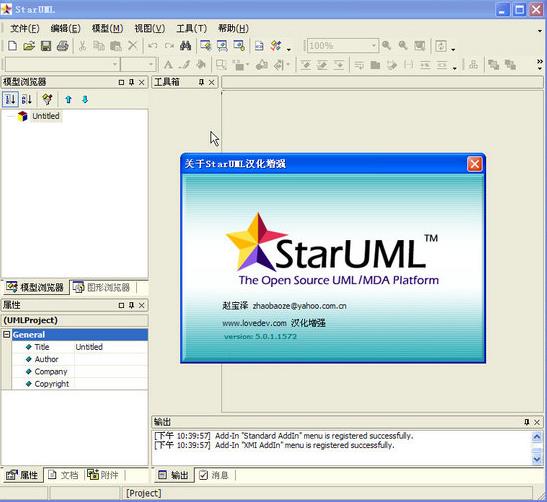This screenshot has height=502, width=547.
Task: Click the output scrollbar up arrow
Action: point(537,436)
